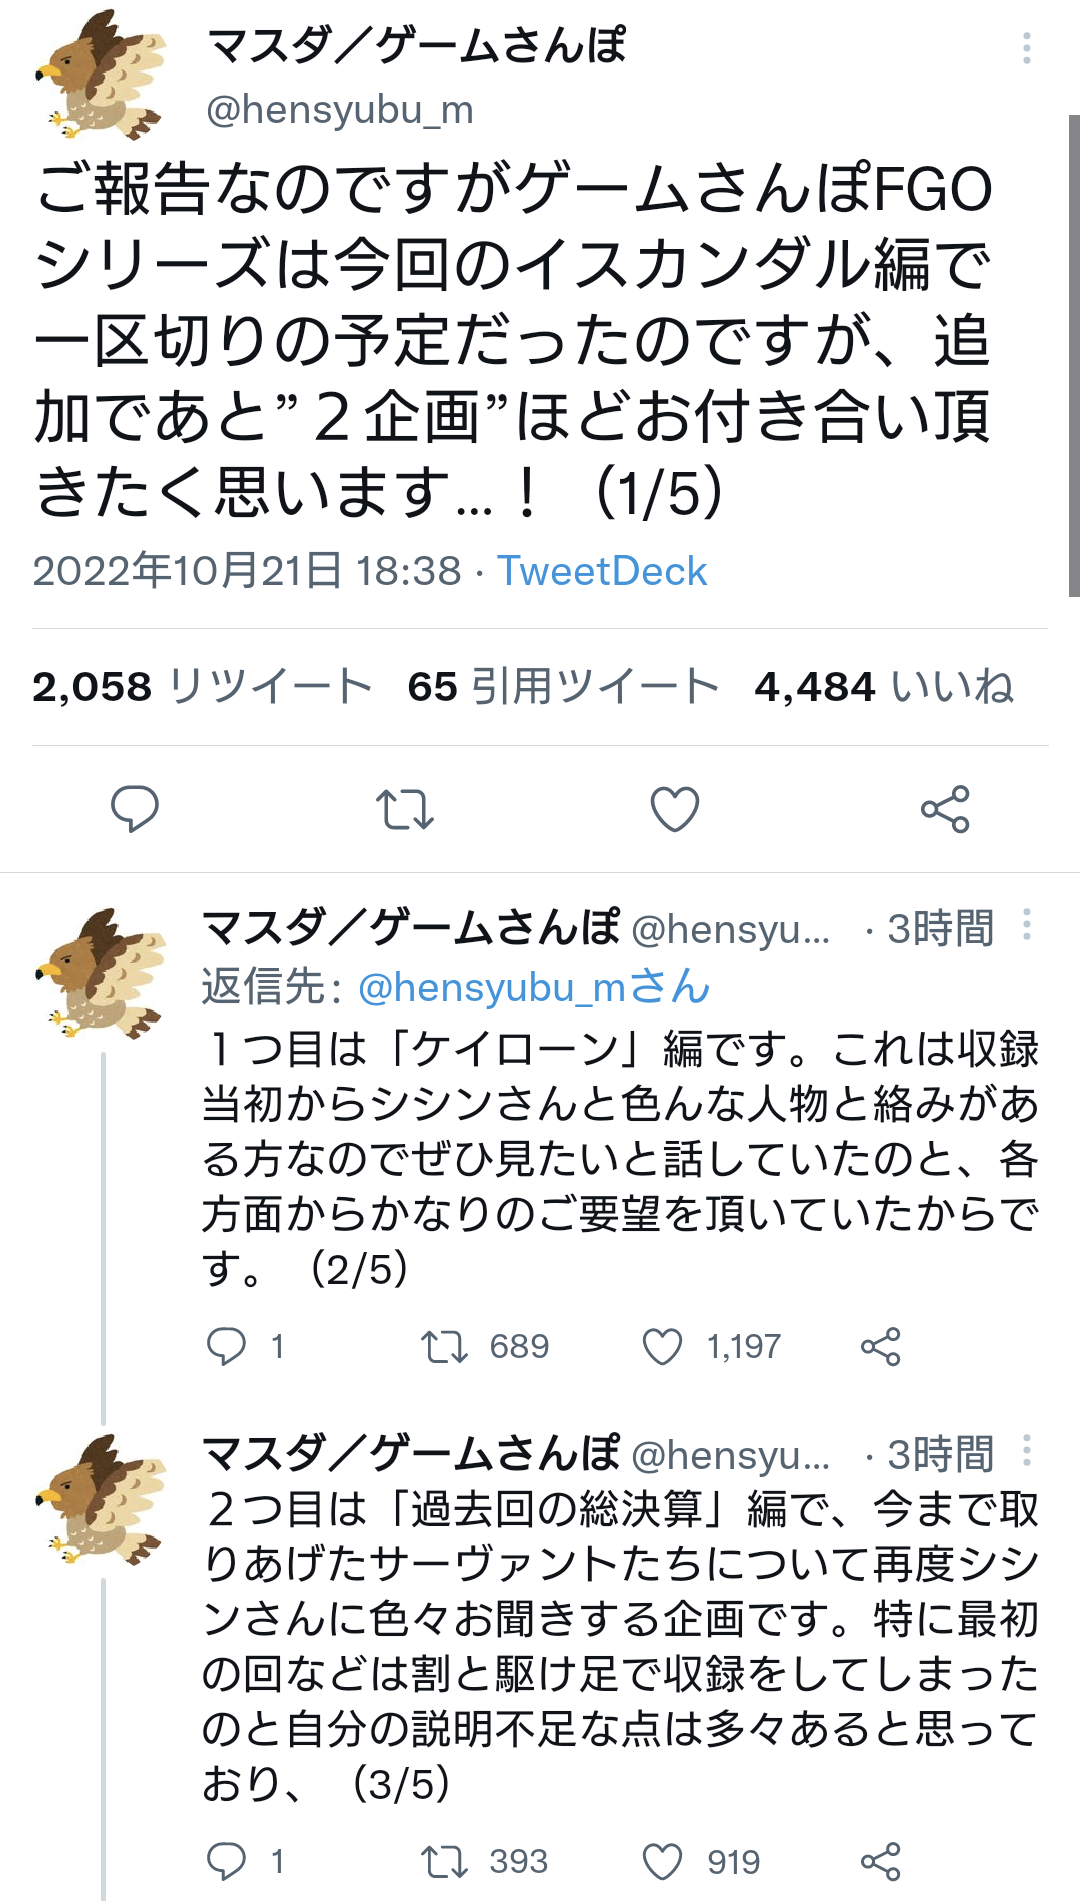Share the main tweet (1/5)

[x=945, y=809]
